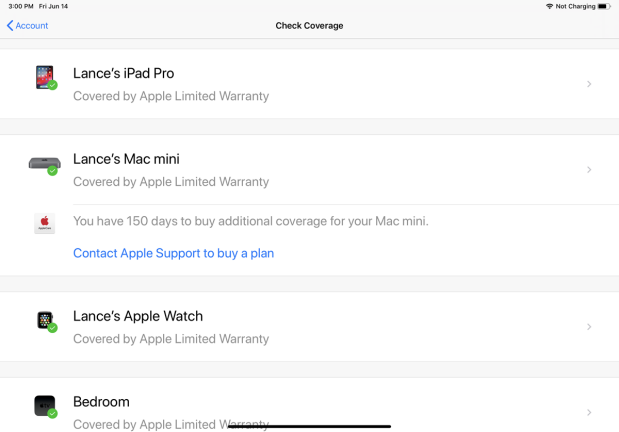This screenshot has width=619, height=432.
Task: Tap the Apple TV Bedroom icon
Action: pyautogui.click(x=45, y=406)
